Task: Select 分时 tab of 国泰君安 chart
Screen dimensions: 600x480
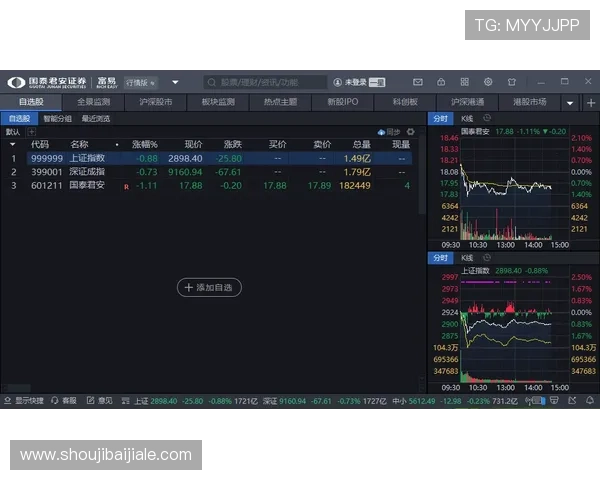Action: coord(440,119)
